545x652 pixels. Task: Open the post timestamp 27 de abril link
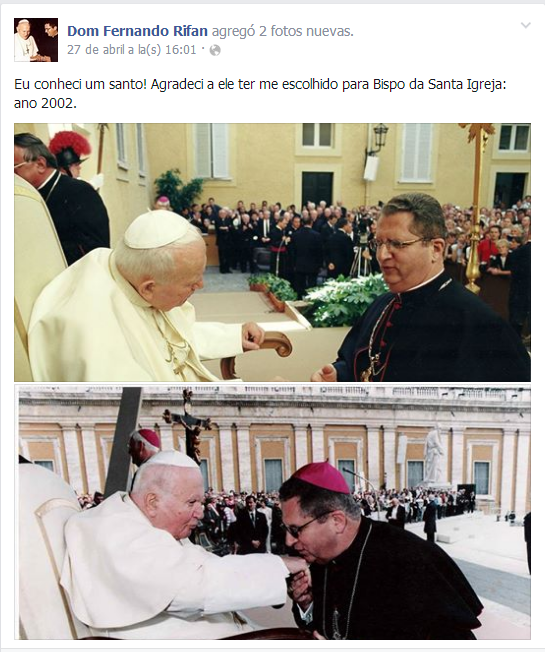(131, 50)
